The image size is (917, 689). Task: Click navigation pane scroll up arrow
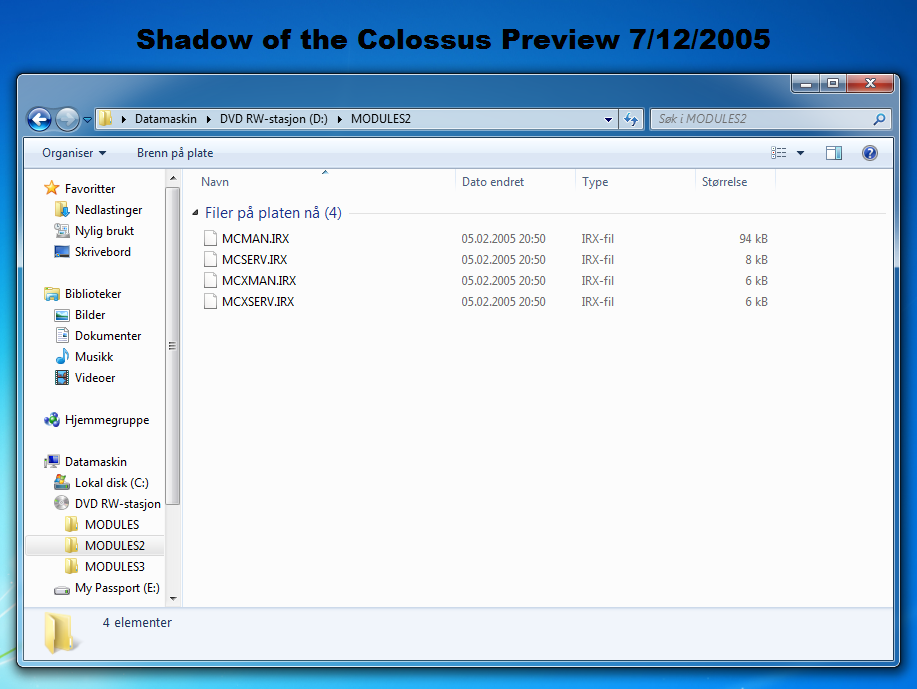(173, 178)
